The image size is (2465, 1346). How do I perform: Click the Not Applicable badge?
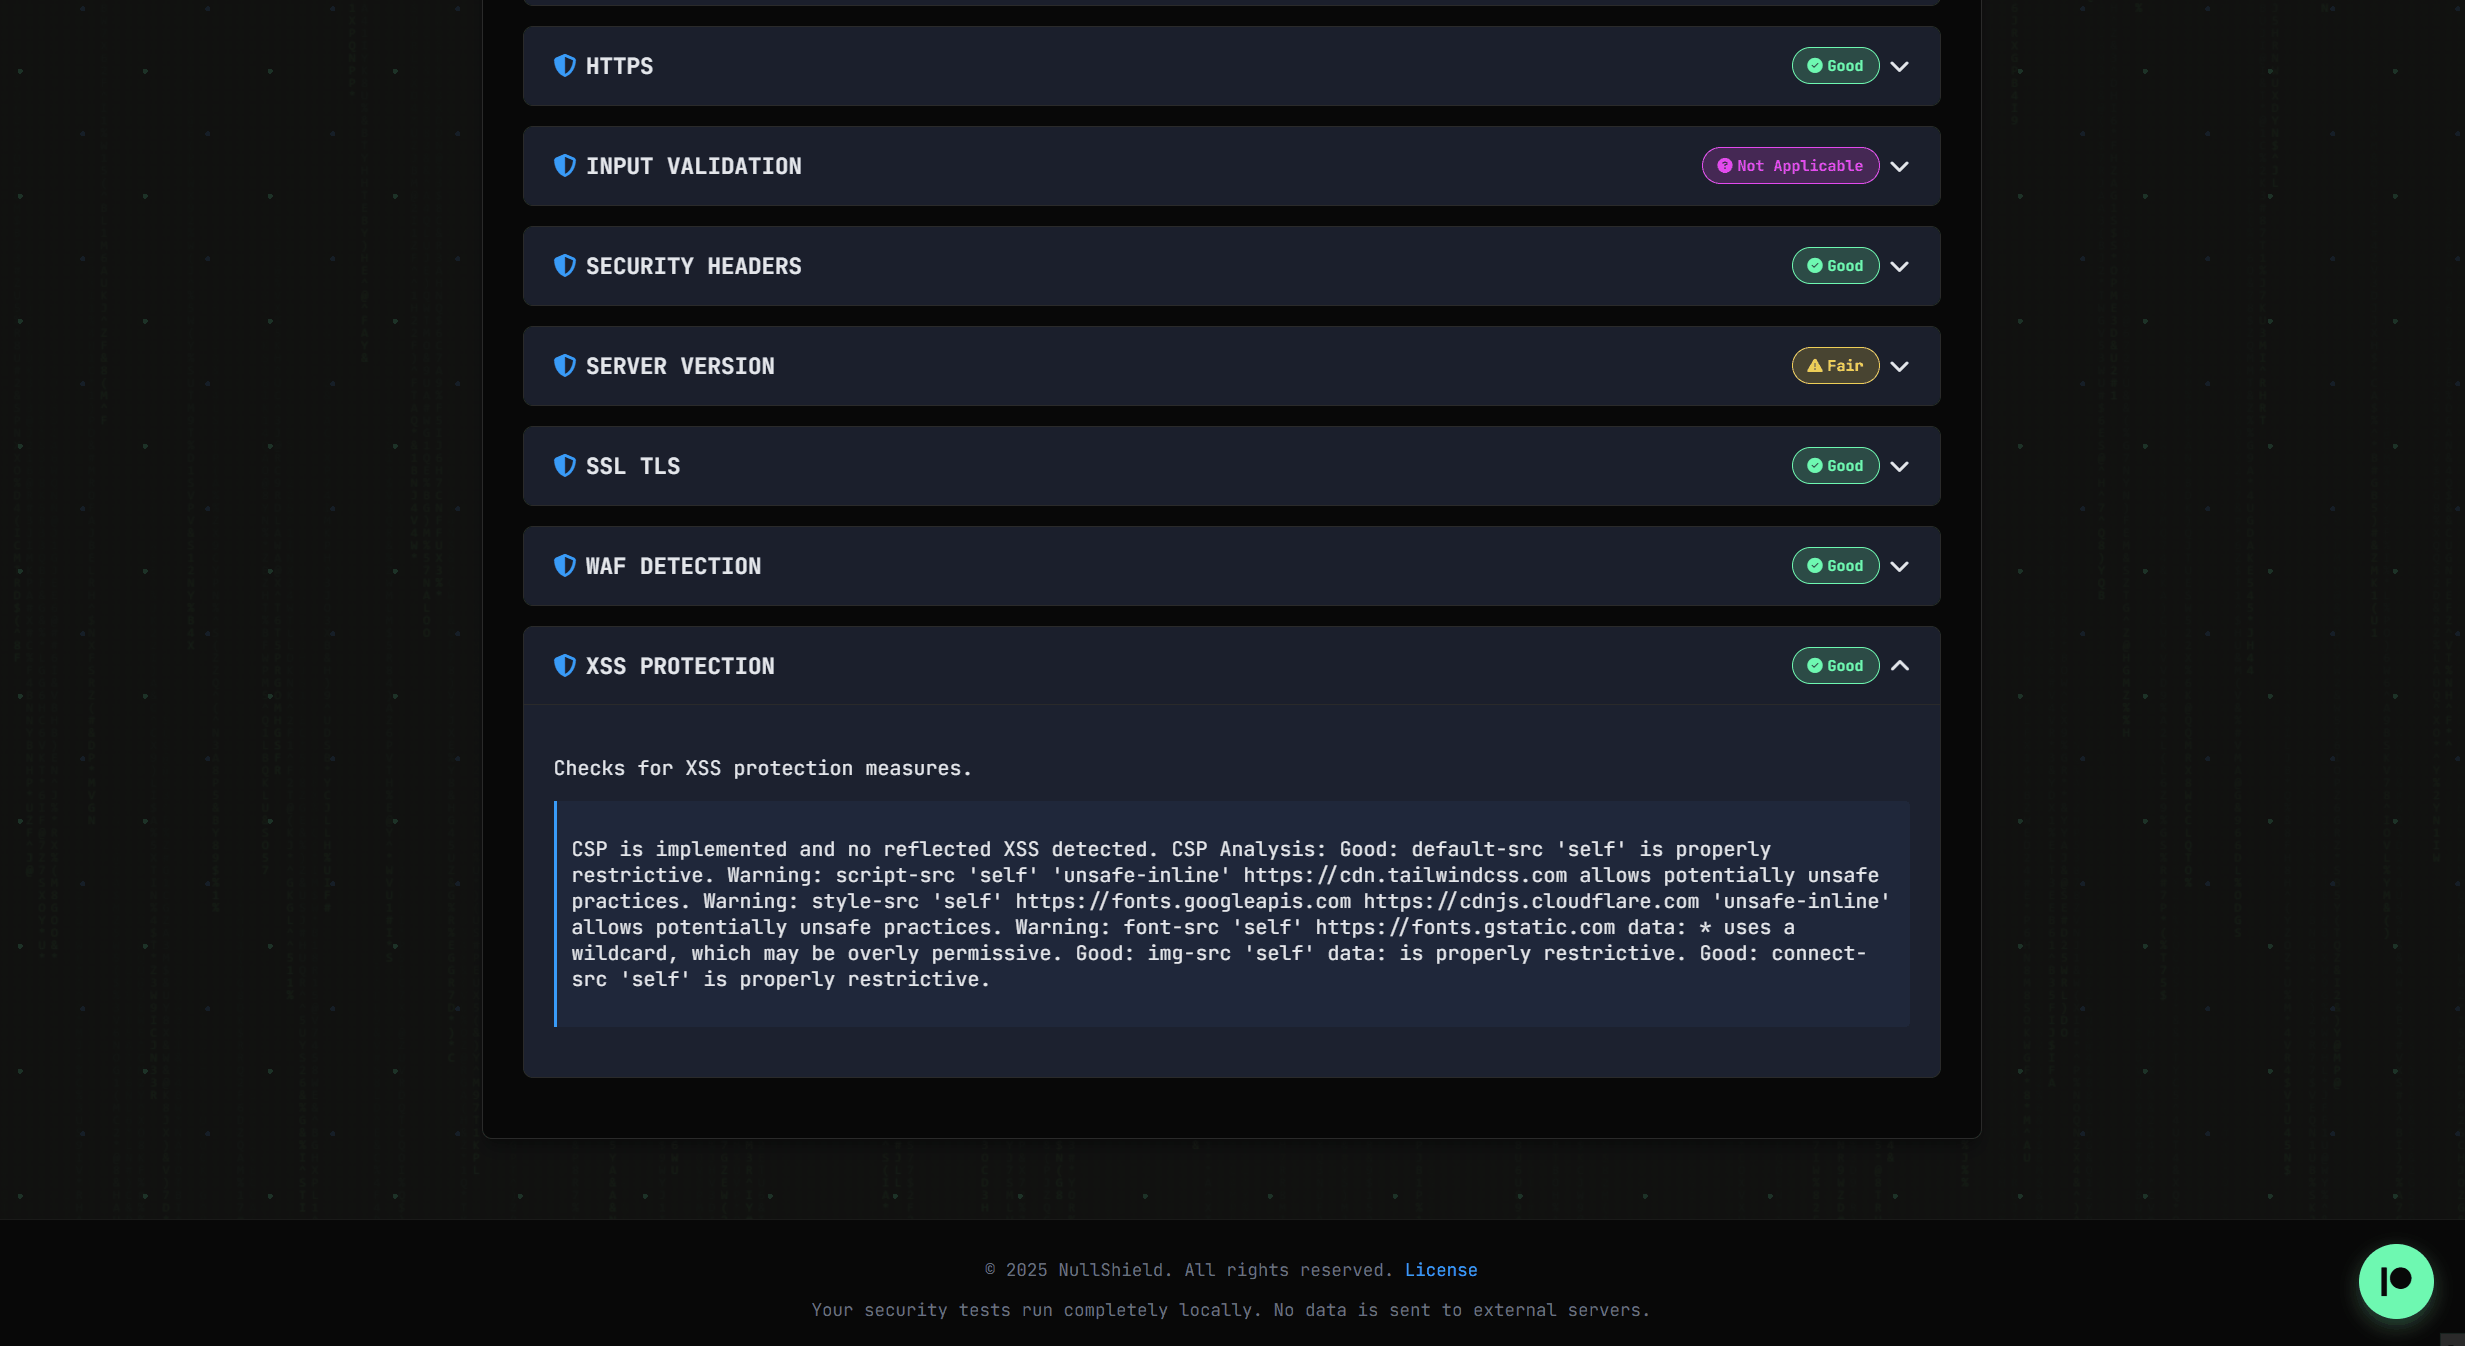point(1789,166)
